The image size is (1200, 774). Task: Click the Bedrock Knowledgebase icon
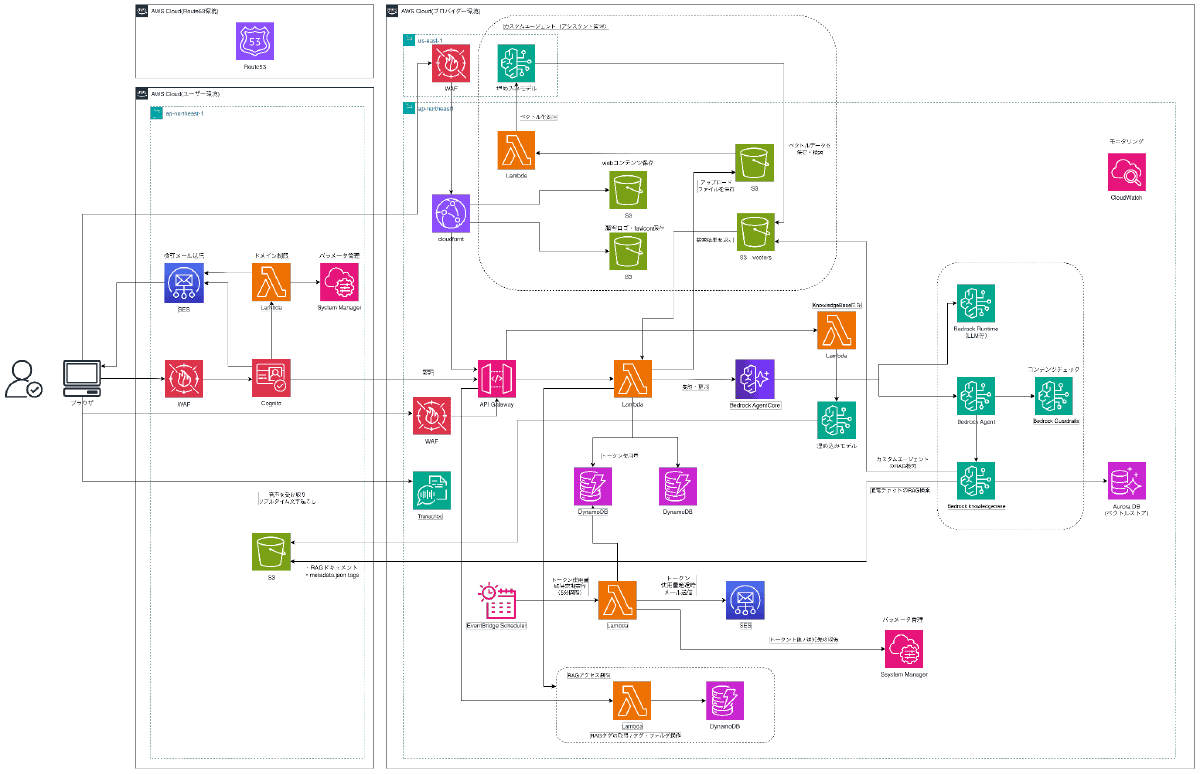click(x=975, y=481)
